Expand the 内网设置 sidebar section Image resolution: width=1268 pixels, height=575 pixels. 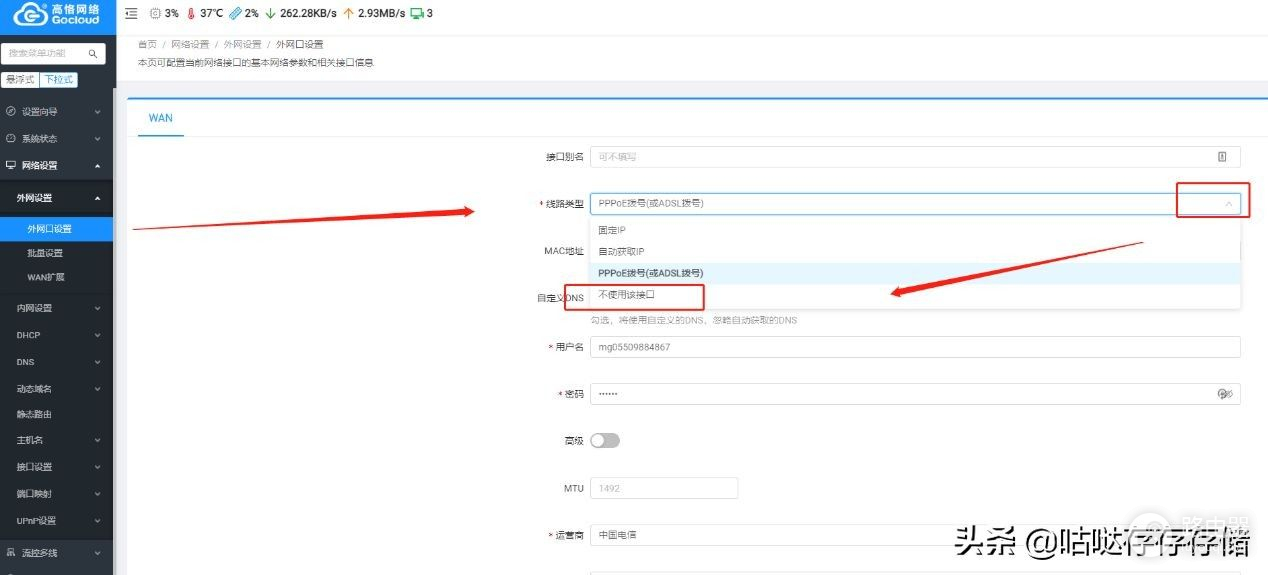56,308
